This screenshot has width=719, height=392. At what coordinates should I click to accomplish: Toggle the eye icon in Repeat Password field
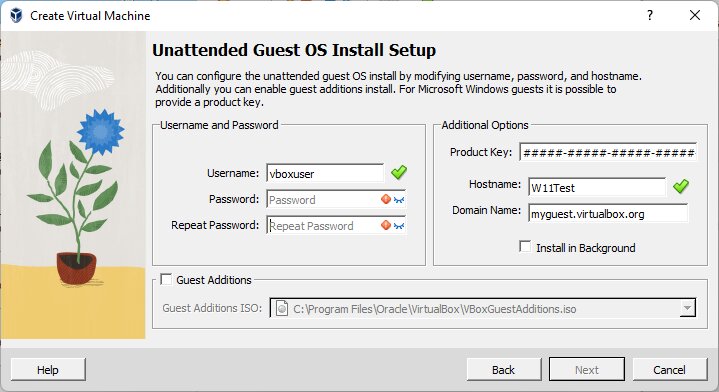[399, 226]
